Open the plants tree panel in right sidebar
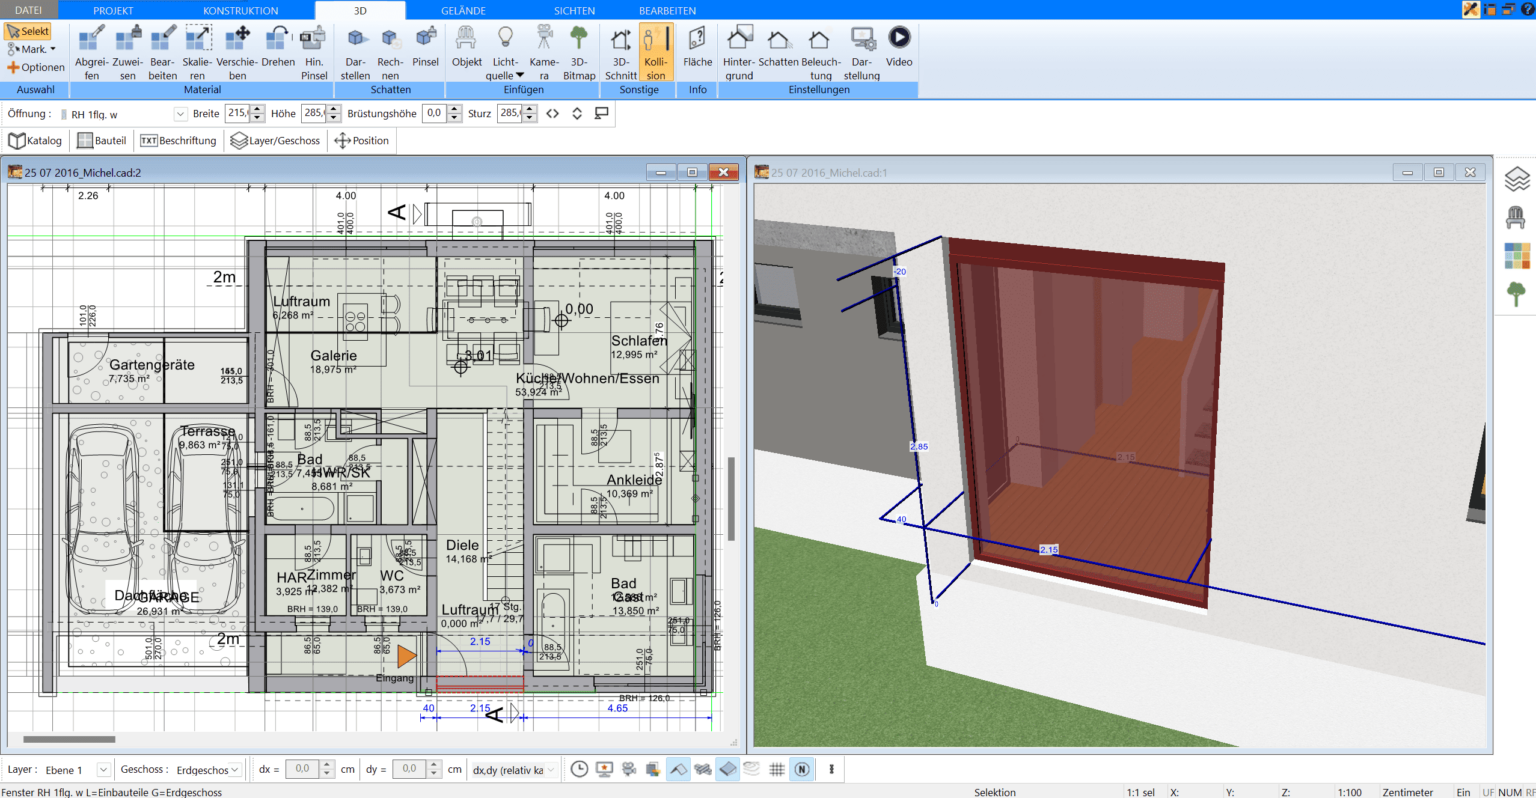The height and width of the screenshot is (798, 1536). tap(1517, 294)
